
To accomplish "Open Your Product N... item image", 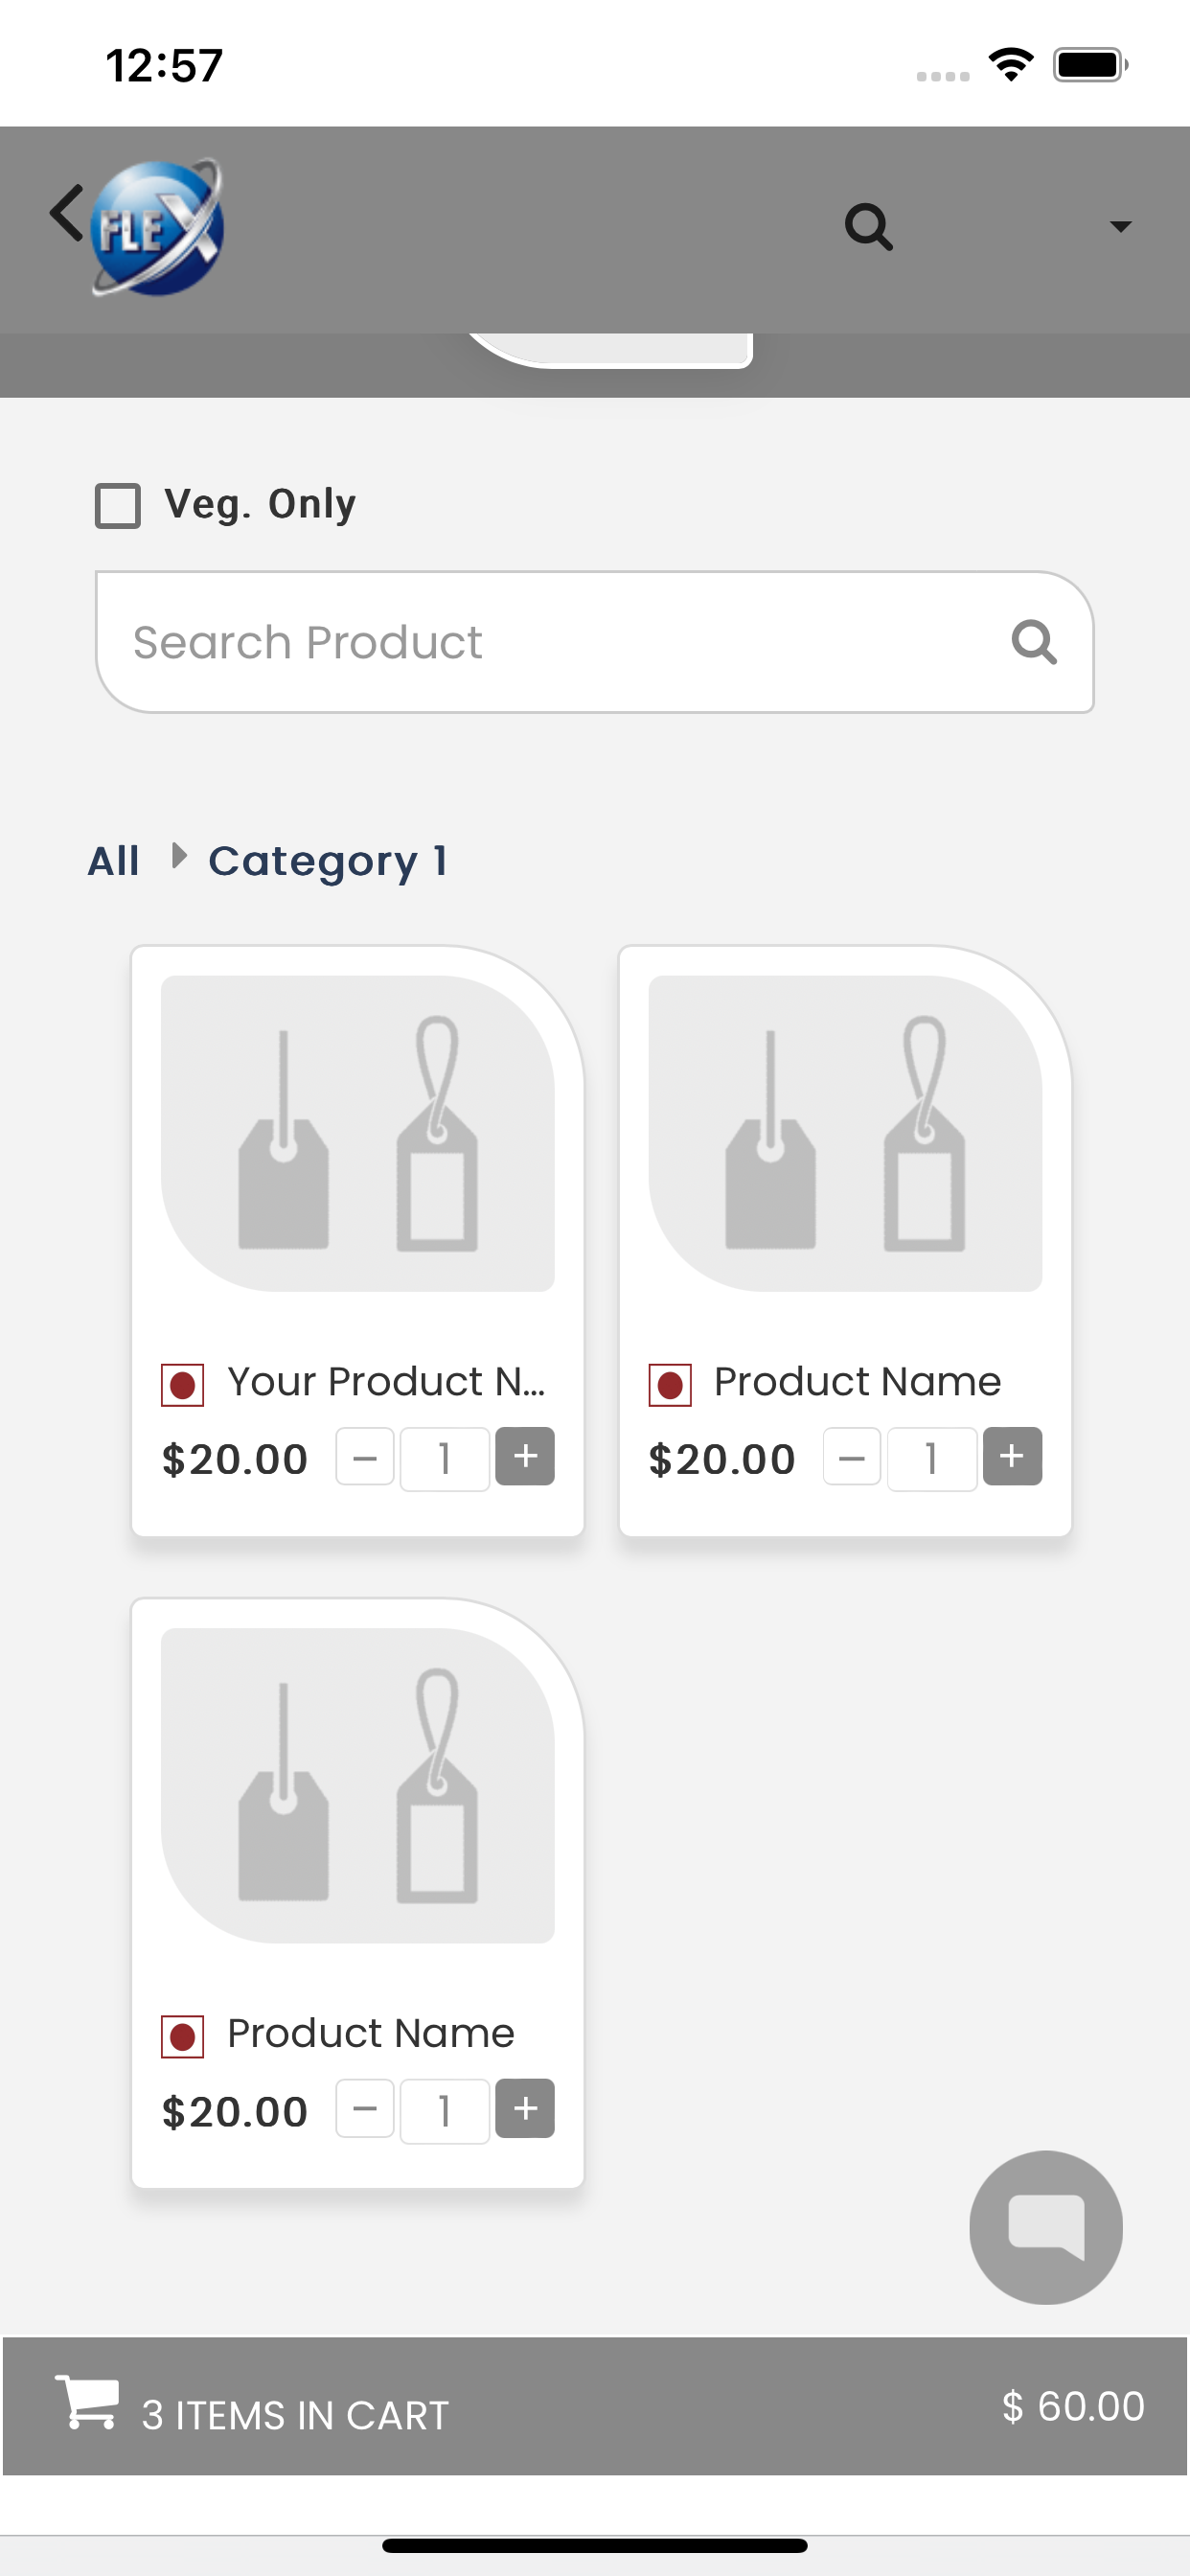I will [x=358, y=1133].
